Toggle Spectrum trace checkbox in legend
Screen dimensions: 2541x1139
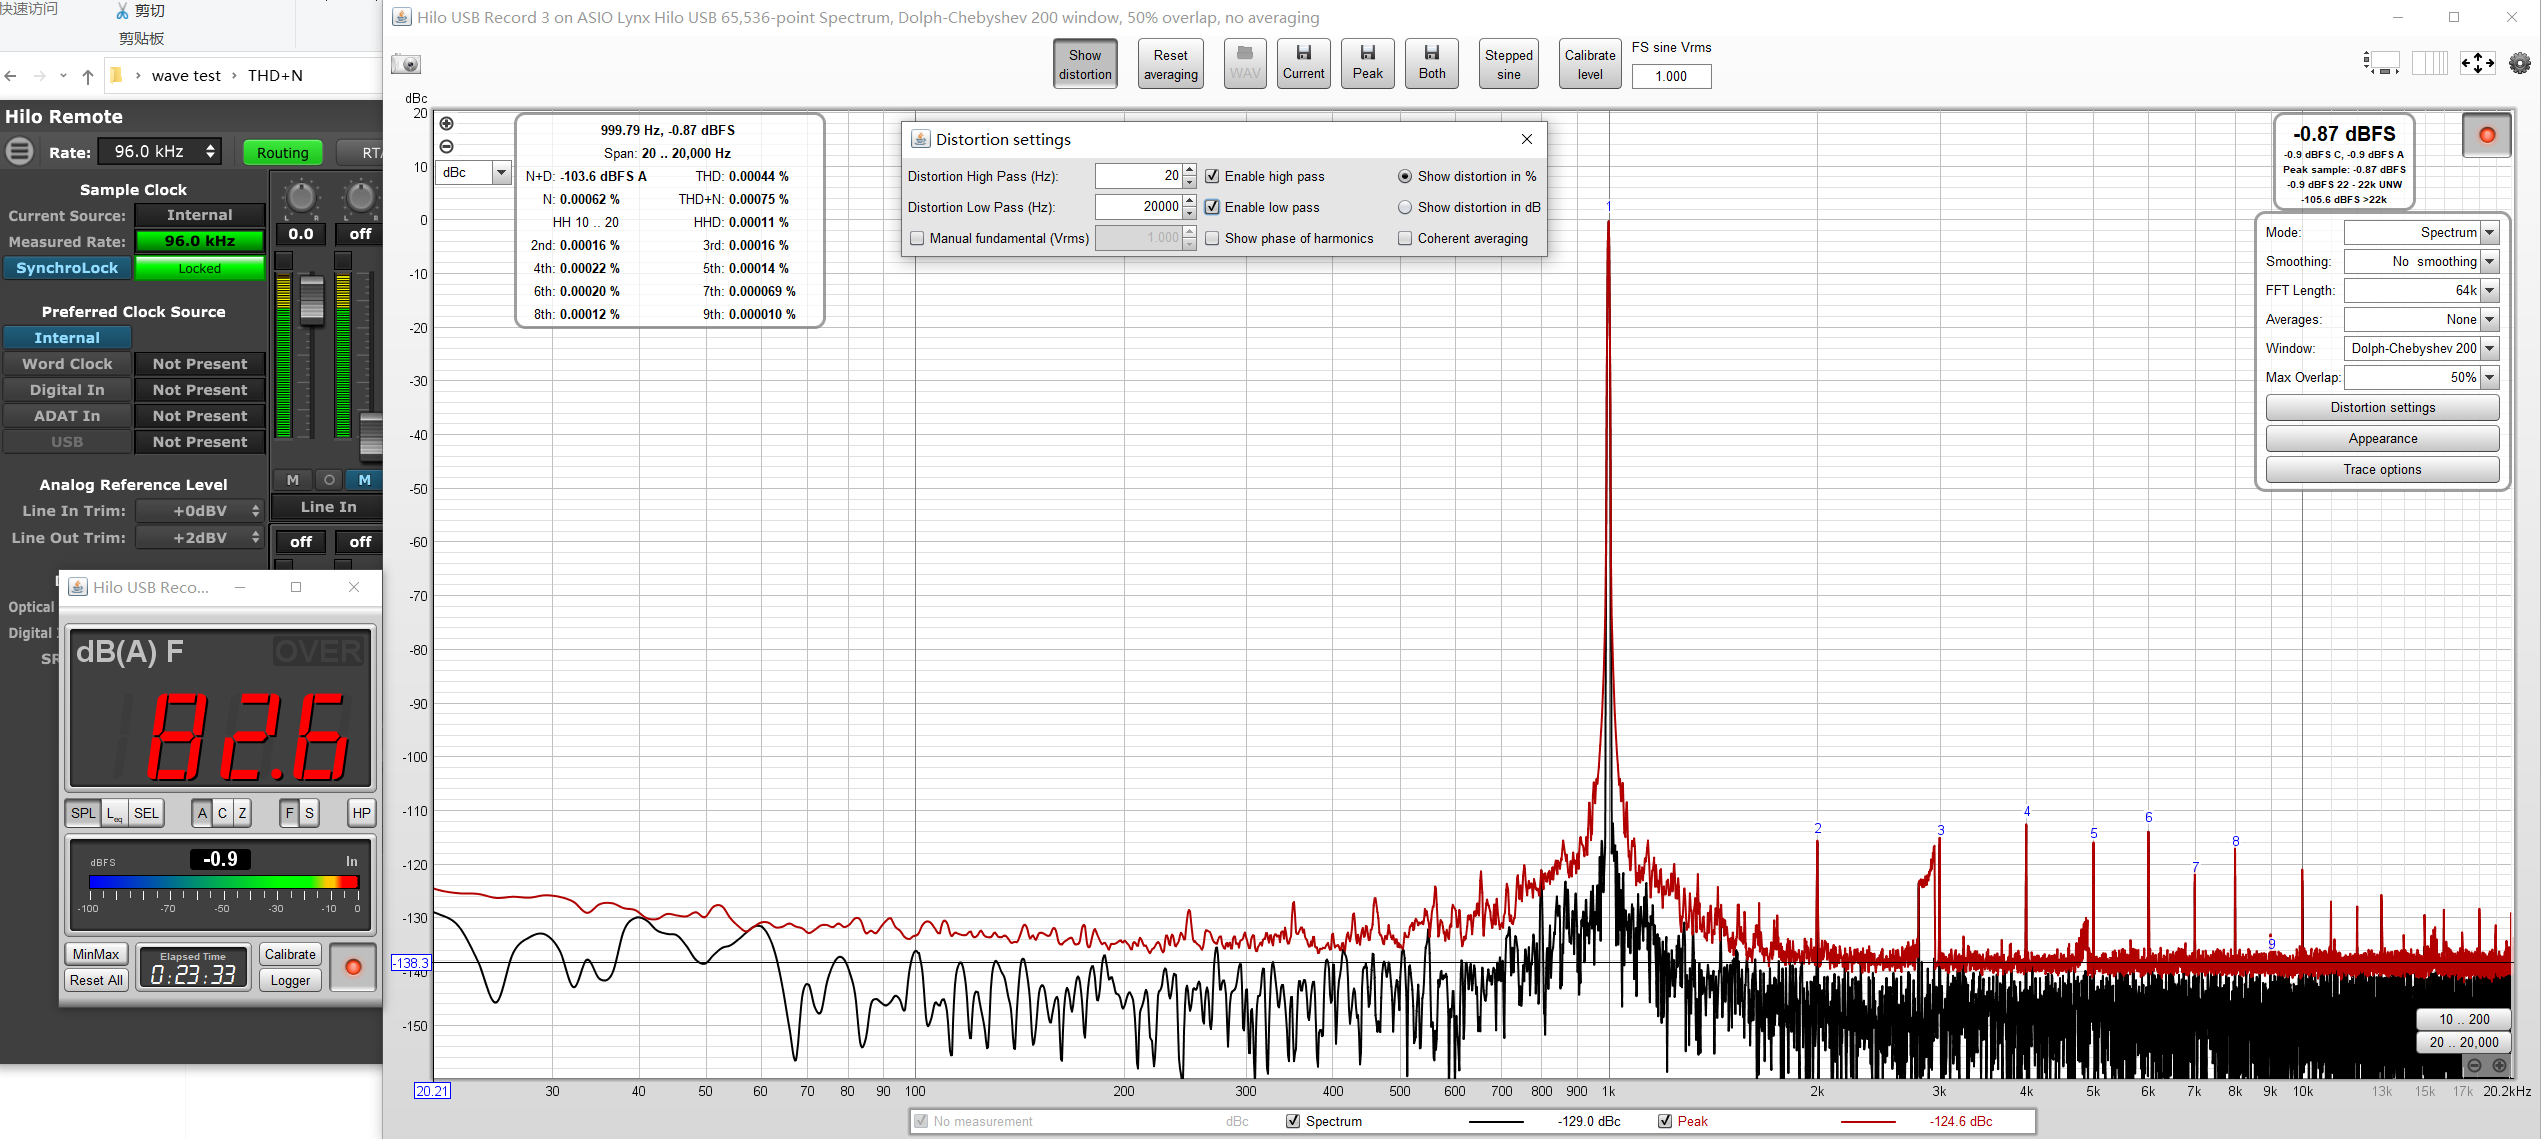(x=1293, y=1121)
